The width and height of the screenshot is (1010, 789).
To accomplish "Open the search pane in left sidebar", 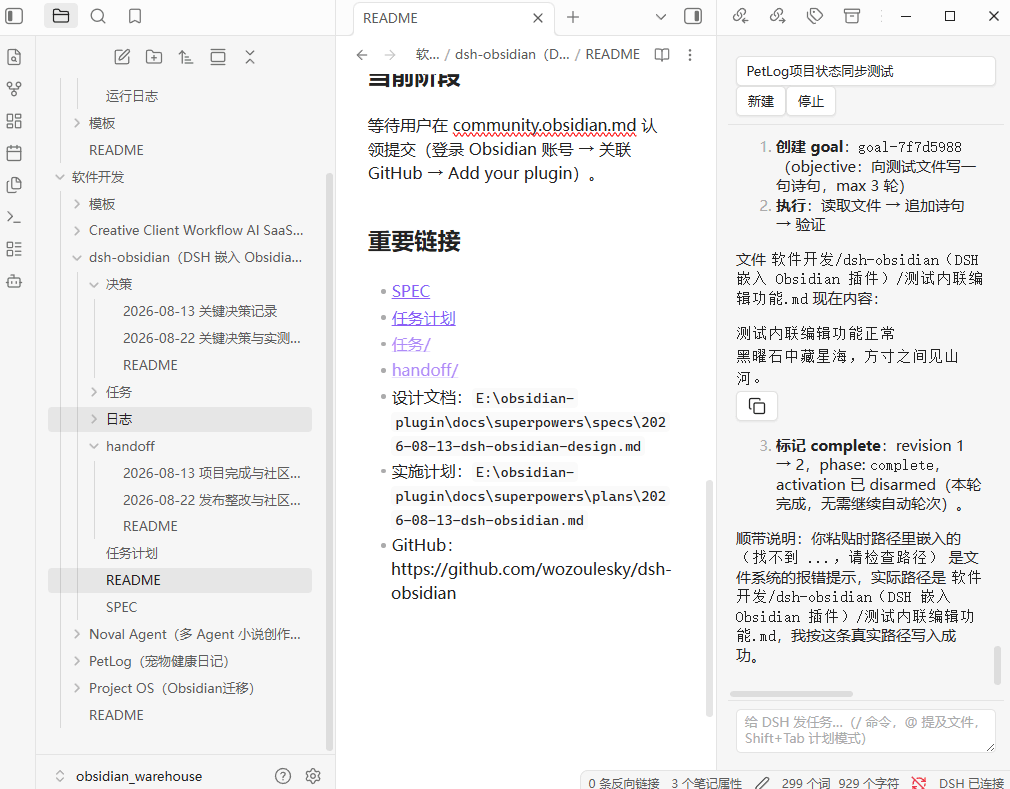I will click(x=98, y=16).
